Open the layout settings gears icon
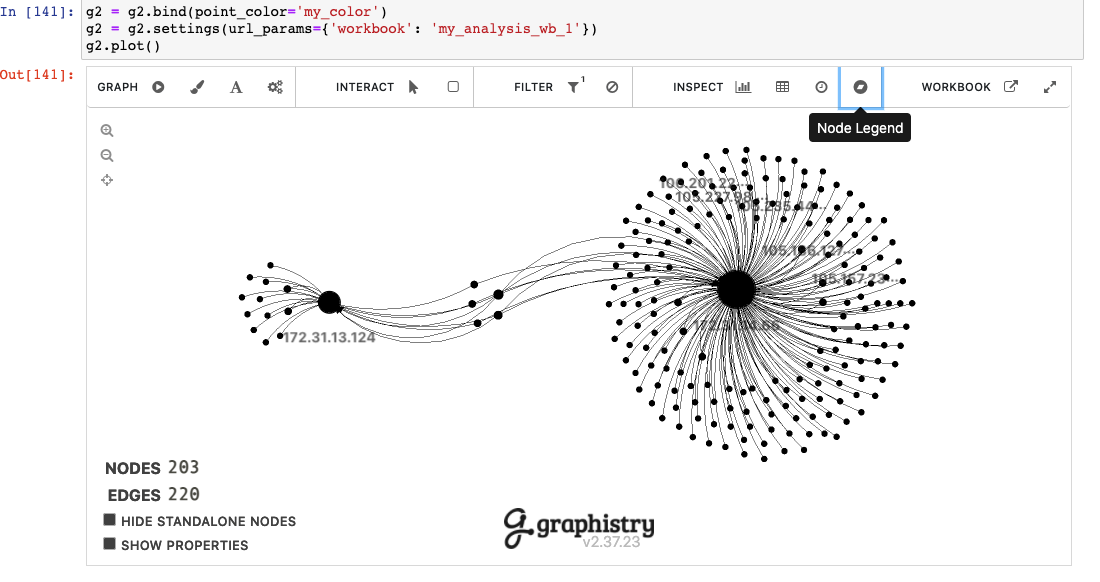 (x=275, y=87)
